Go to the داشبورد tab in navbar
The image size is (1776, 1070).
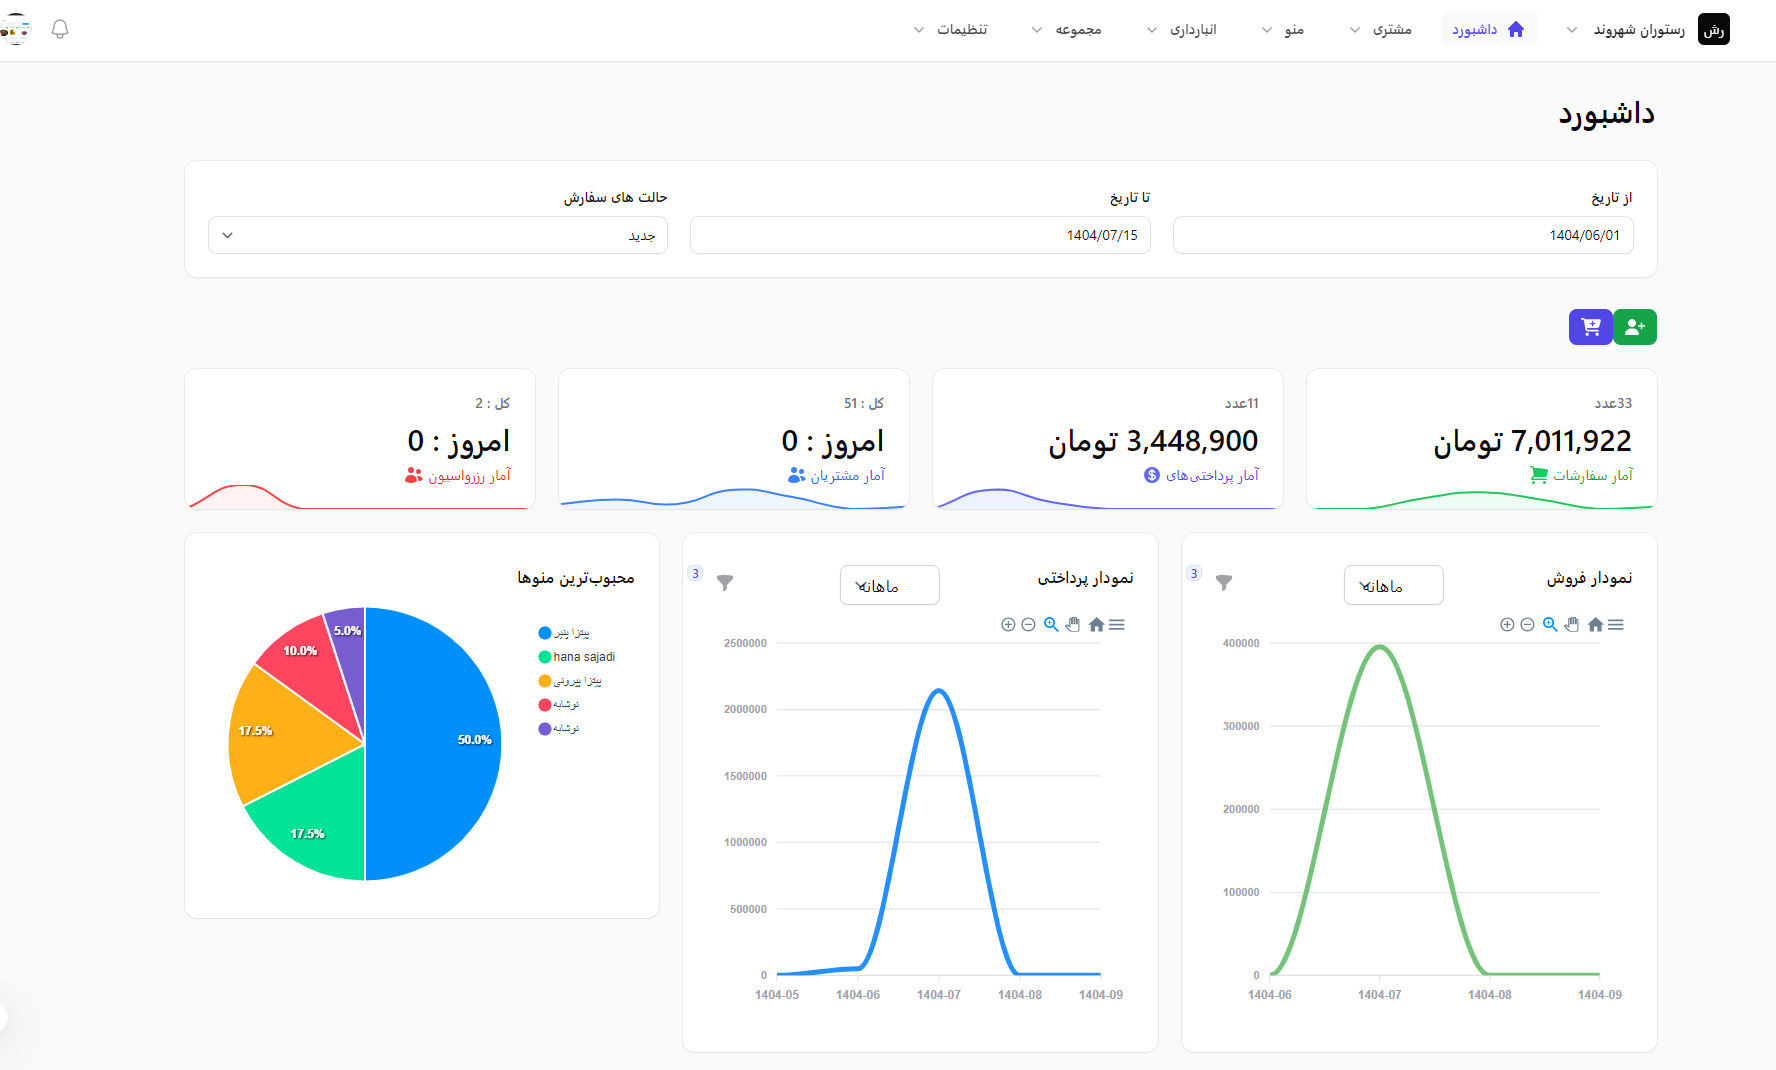pos(1489,29)
